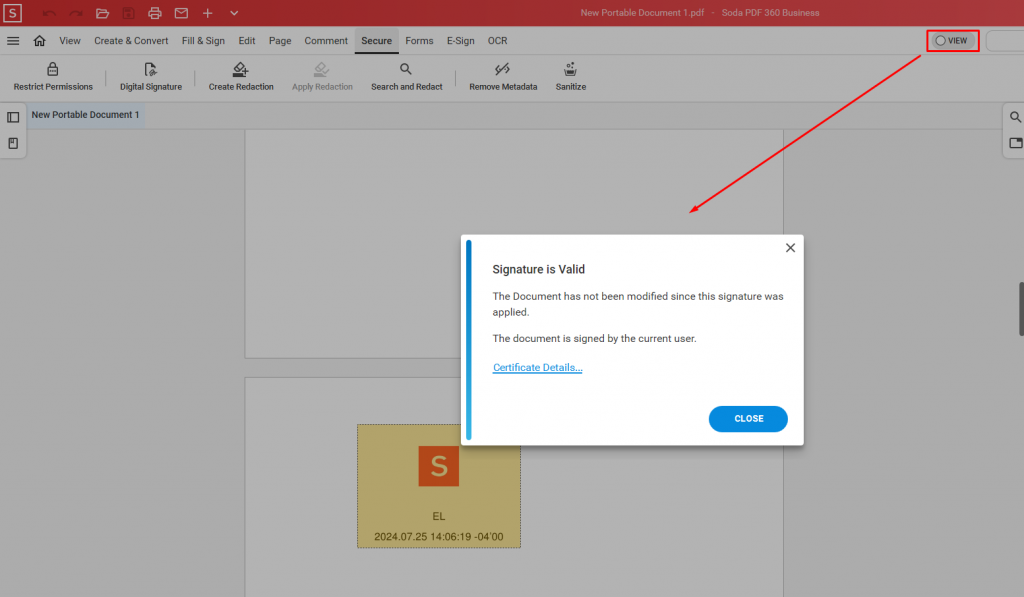This screenshot has width=1024, height=597.
Task: Click signature timestamp 2024.07.25 14:06:19
Action: pyautogui.click(x=439, y=537)
